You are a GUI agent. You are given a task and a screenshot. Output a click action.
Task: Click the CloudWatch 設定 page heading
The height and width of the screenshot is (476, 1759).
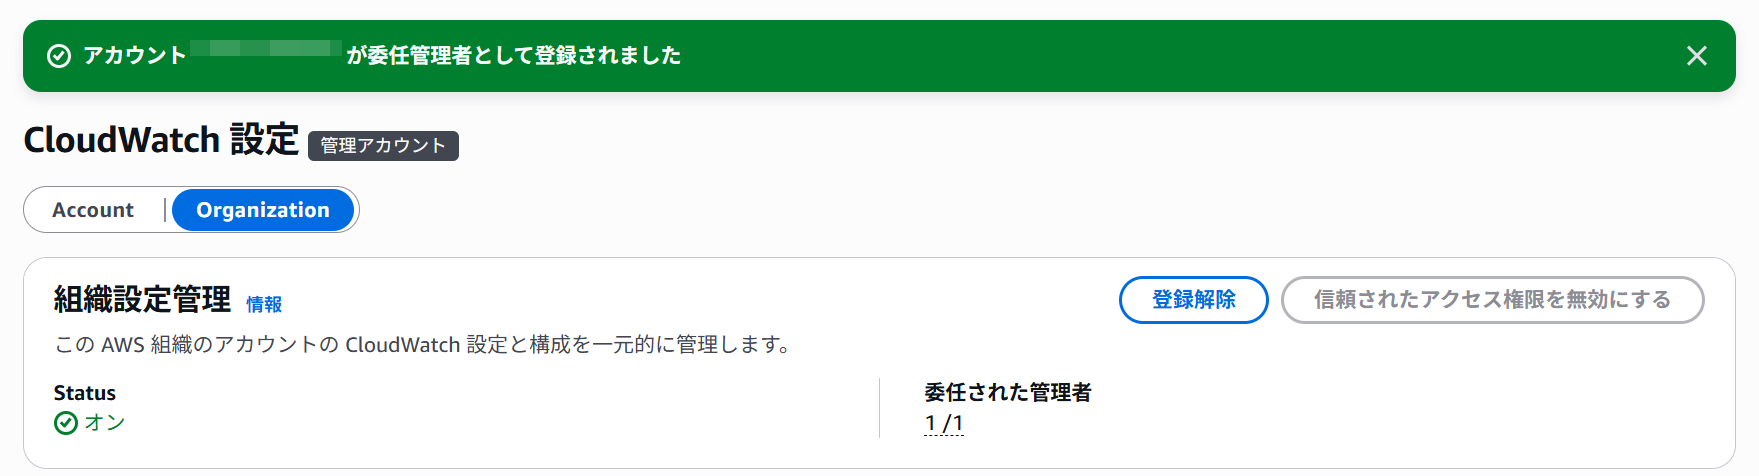coord(161,140)
